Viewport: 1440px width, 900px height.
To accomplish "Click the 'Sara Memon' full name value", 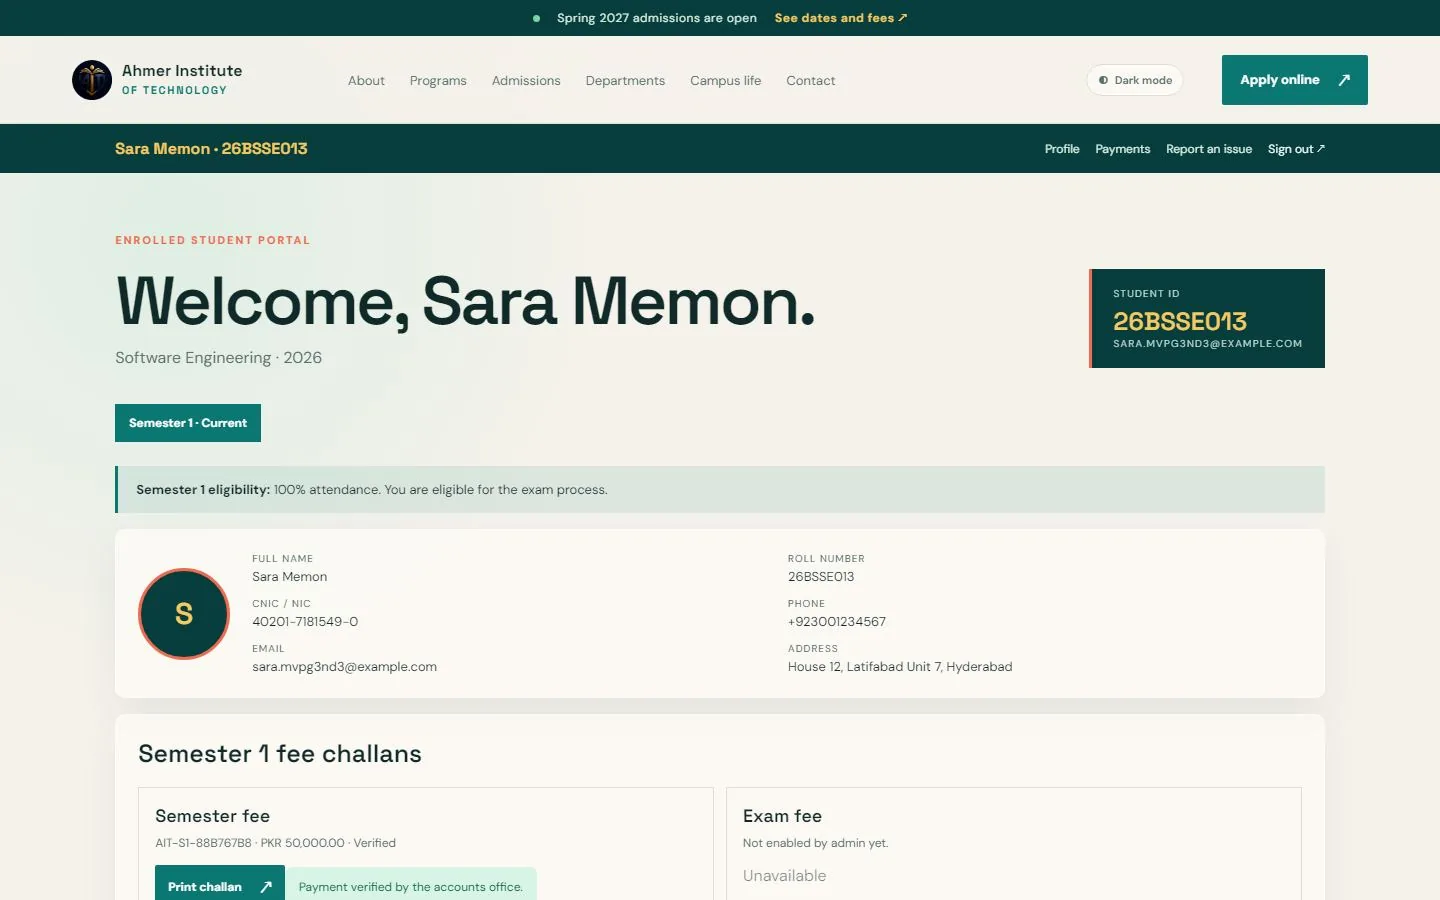I will (289, 577).
